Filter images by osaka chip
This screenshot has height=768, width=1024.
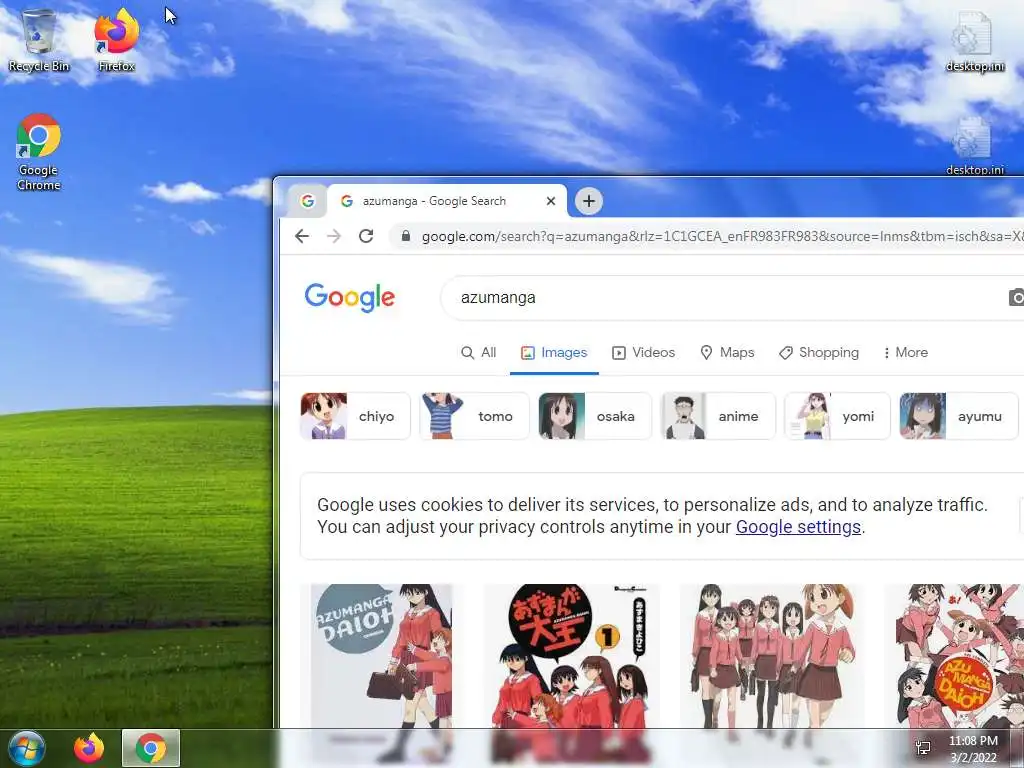(595, 416)
